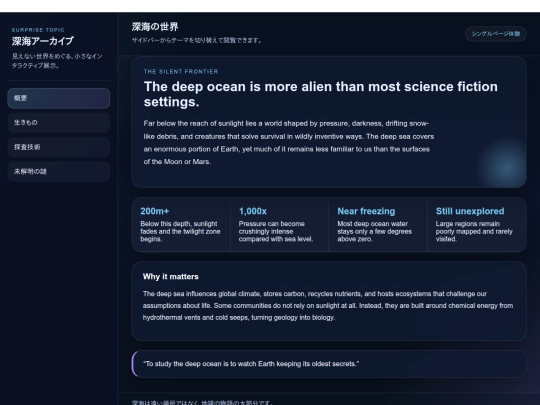Click the paragraph about deep sea influencing climate

pyautogui.click(x=328, y=306)
